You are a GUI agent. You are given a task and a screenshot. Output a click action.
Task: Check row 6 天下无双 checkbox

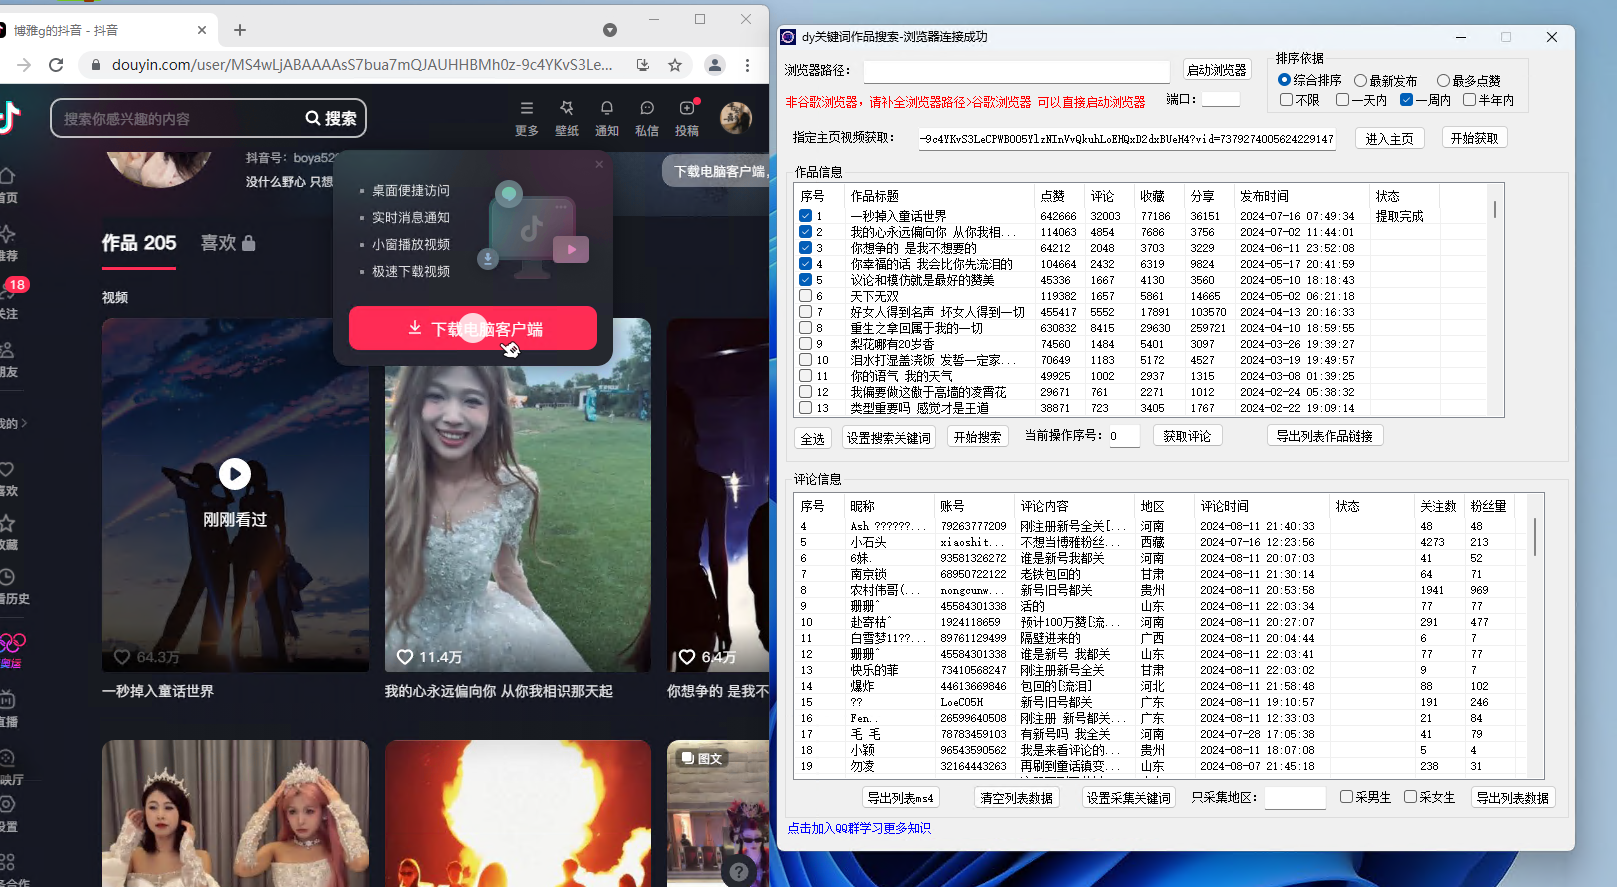tap(805, 295)
